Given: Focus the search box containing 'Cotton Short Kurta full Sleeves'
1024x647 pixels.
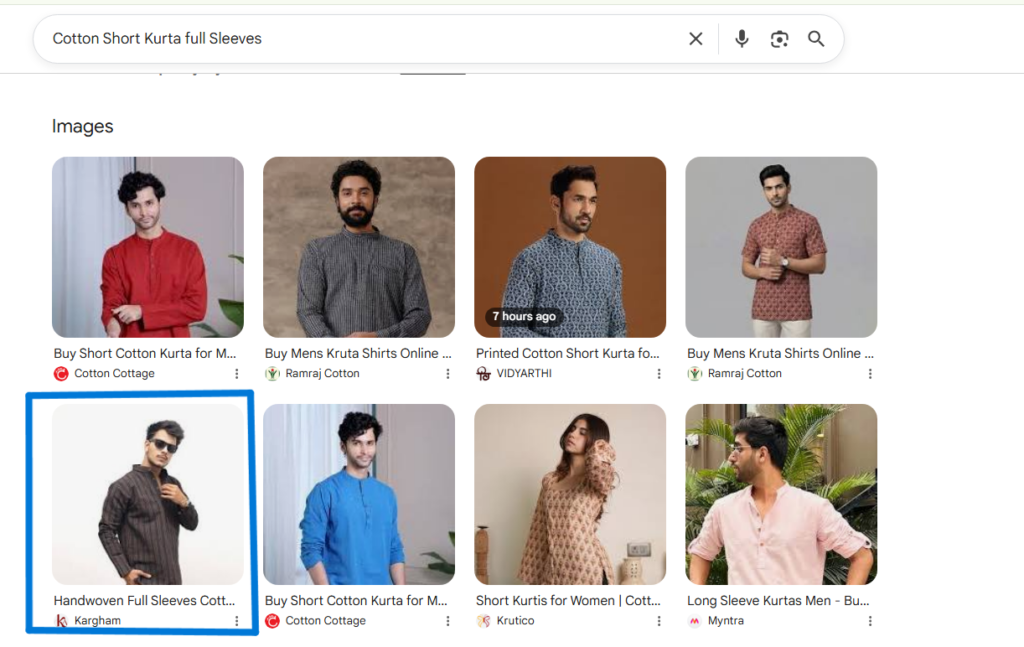Looking at the screenshot, I should pyautogui.click(x=438, y=39).
